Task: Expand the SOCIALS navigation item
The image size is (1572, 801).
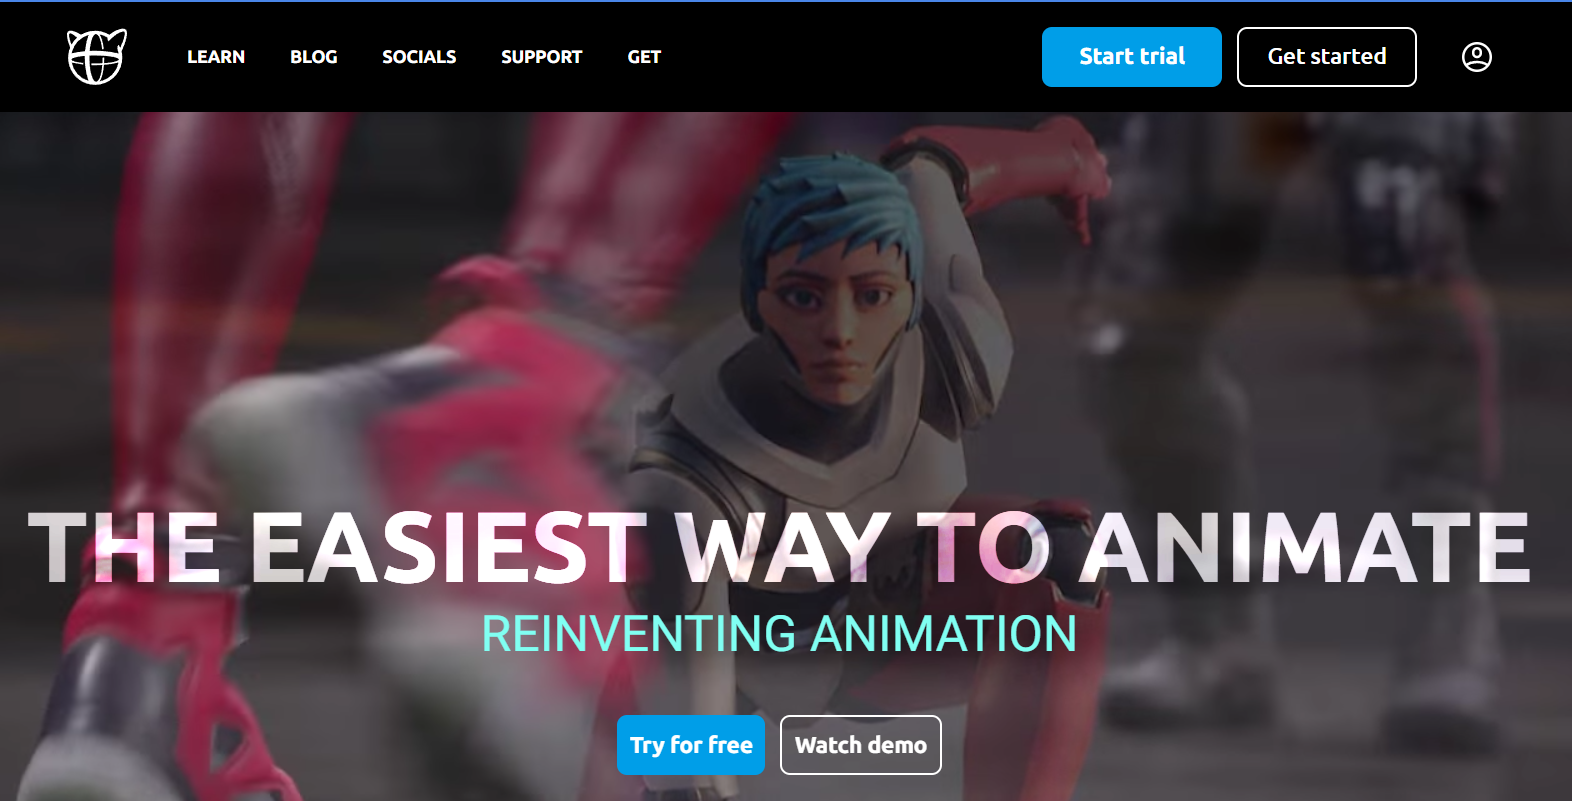Action: pyautogui.click(x=419, y=57)
